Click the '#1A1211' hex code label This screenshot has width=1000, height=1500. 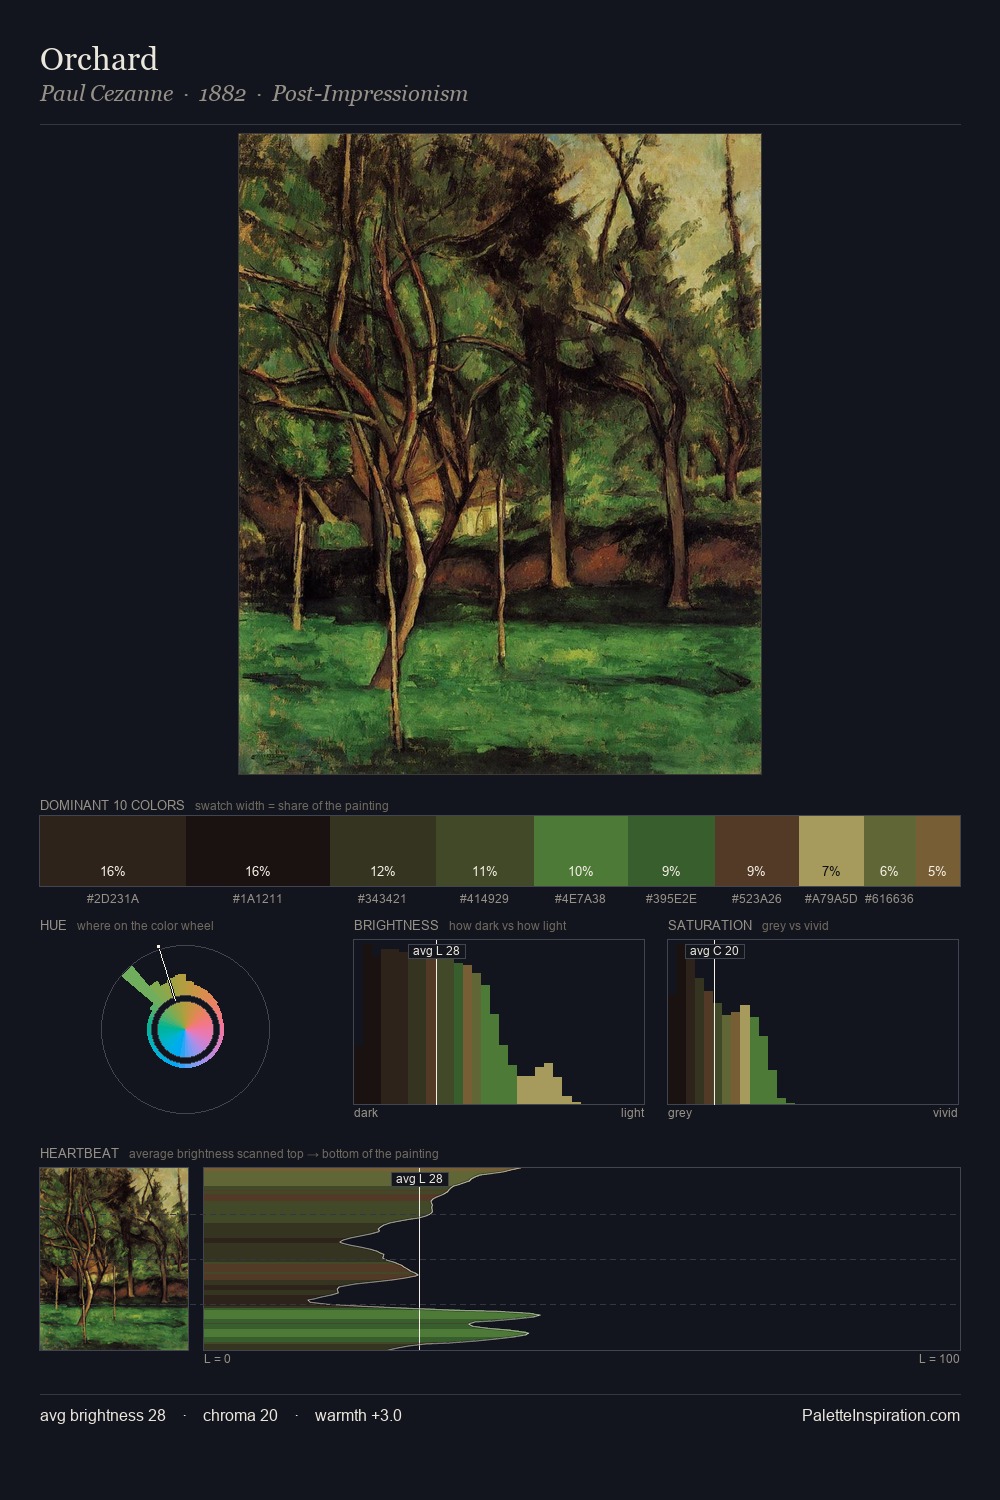pos(258,899)
